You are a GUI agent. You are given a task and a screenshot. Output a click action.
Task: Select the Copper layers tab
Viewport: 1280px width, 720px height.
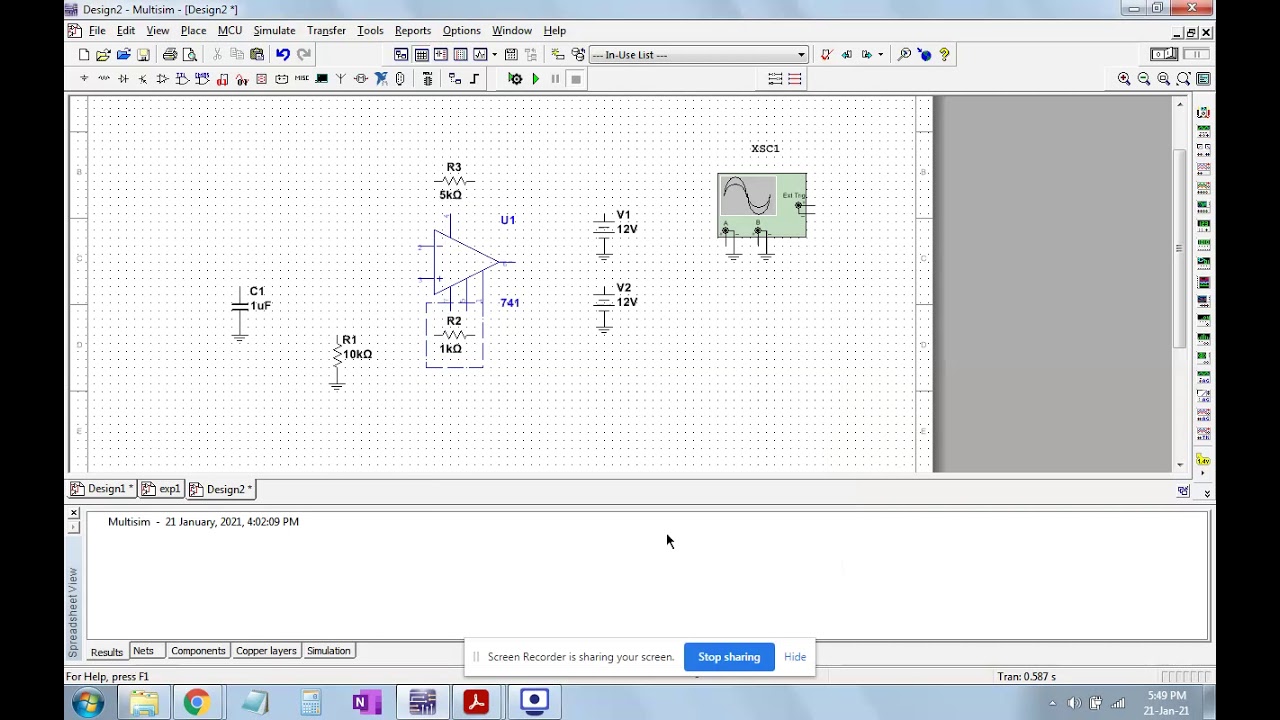pyautogui.click(x=266, y=651)
